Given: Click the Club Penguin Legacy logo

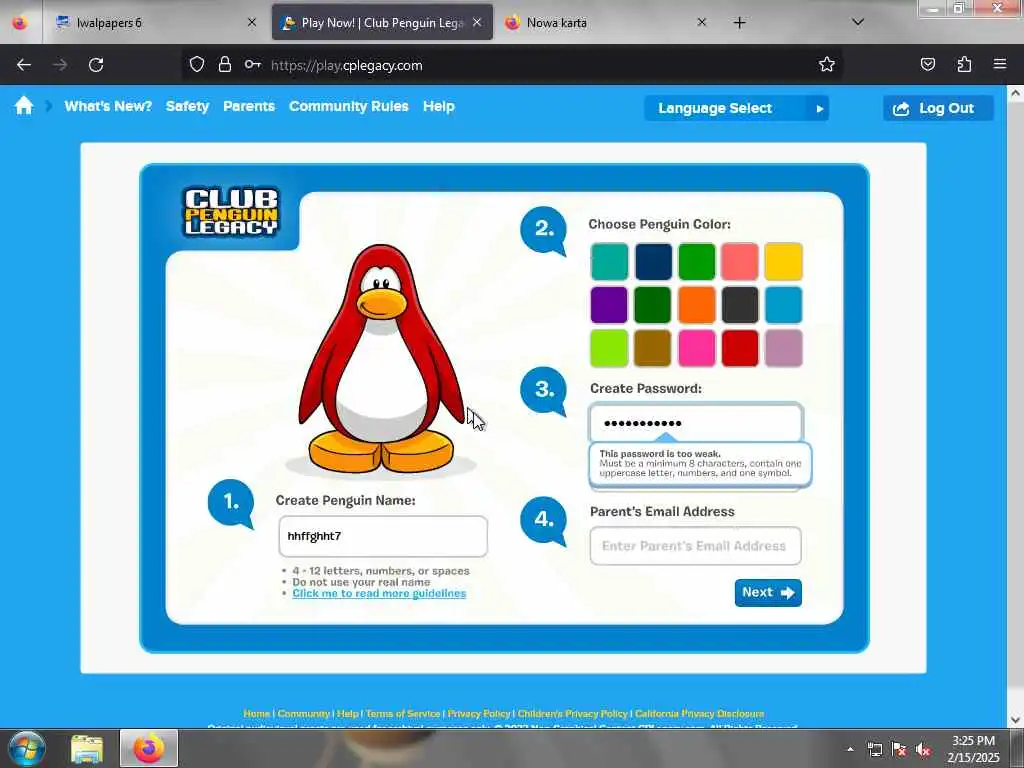Looking at the screenshot, I should coord(231,212).
